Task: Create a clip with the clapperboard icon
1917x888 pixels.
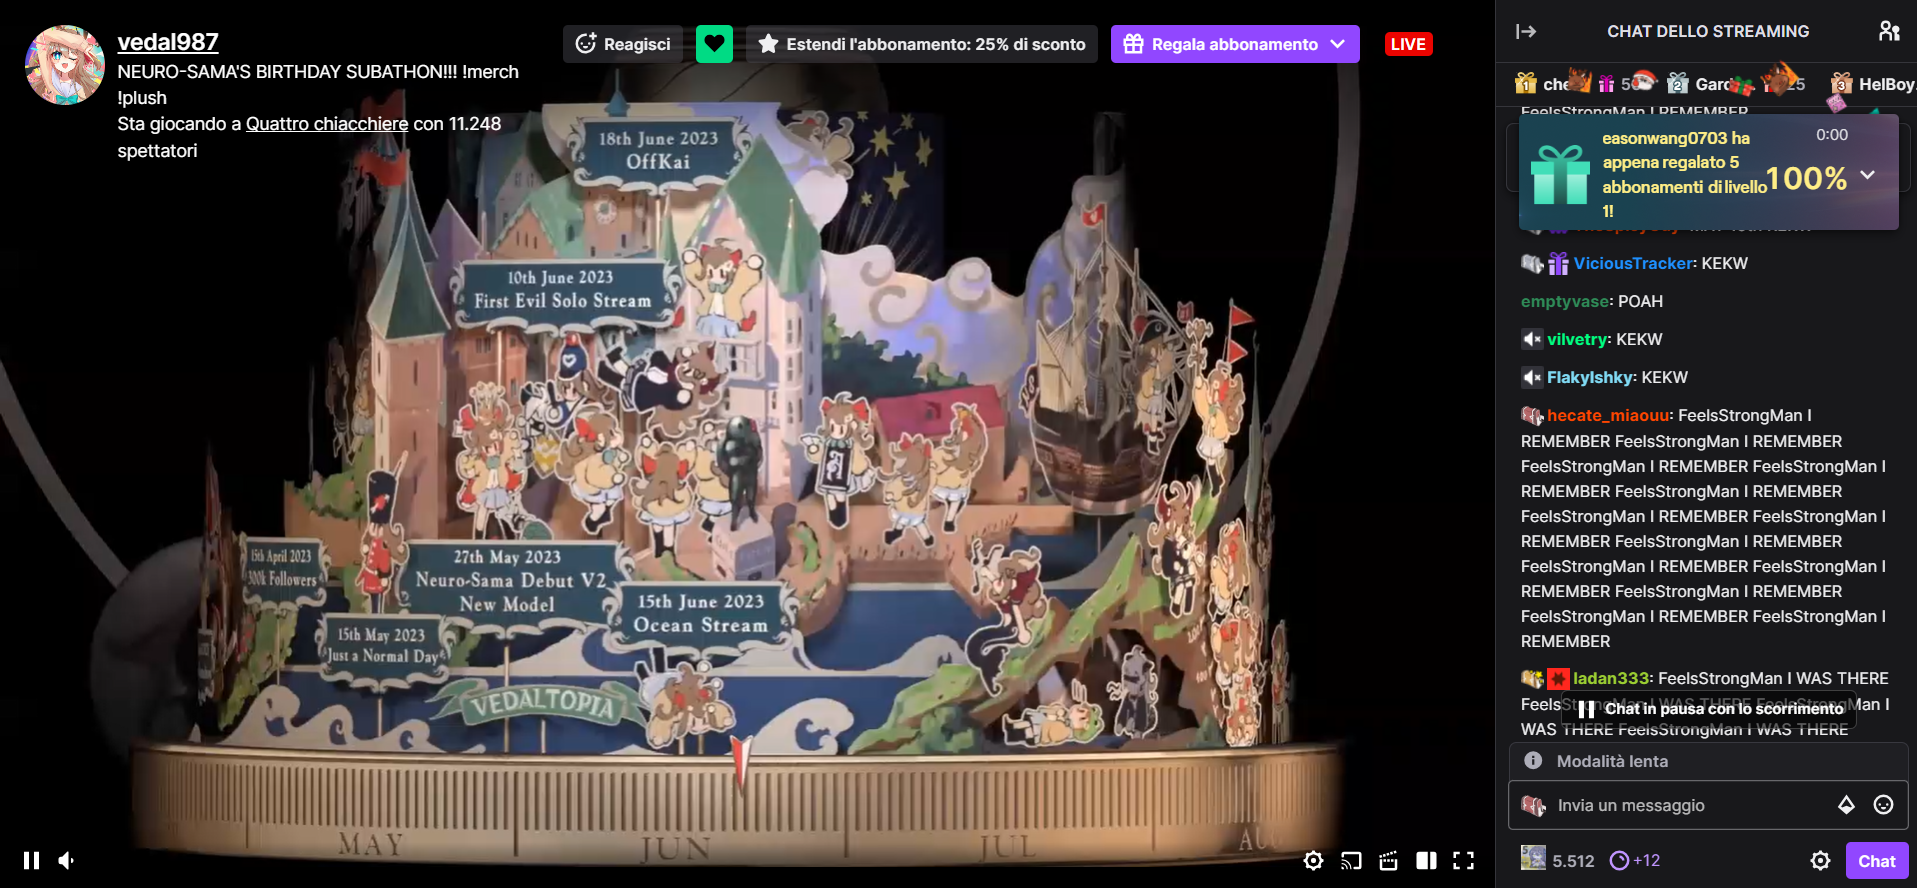Action: [x=1388, y=860]
